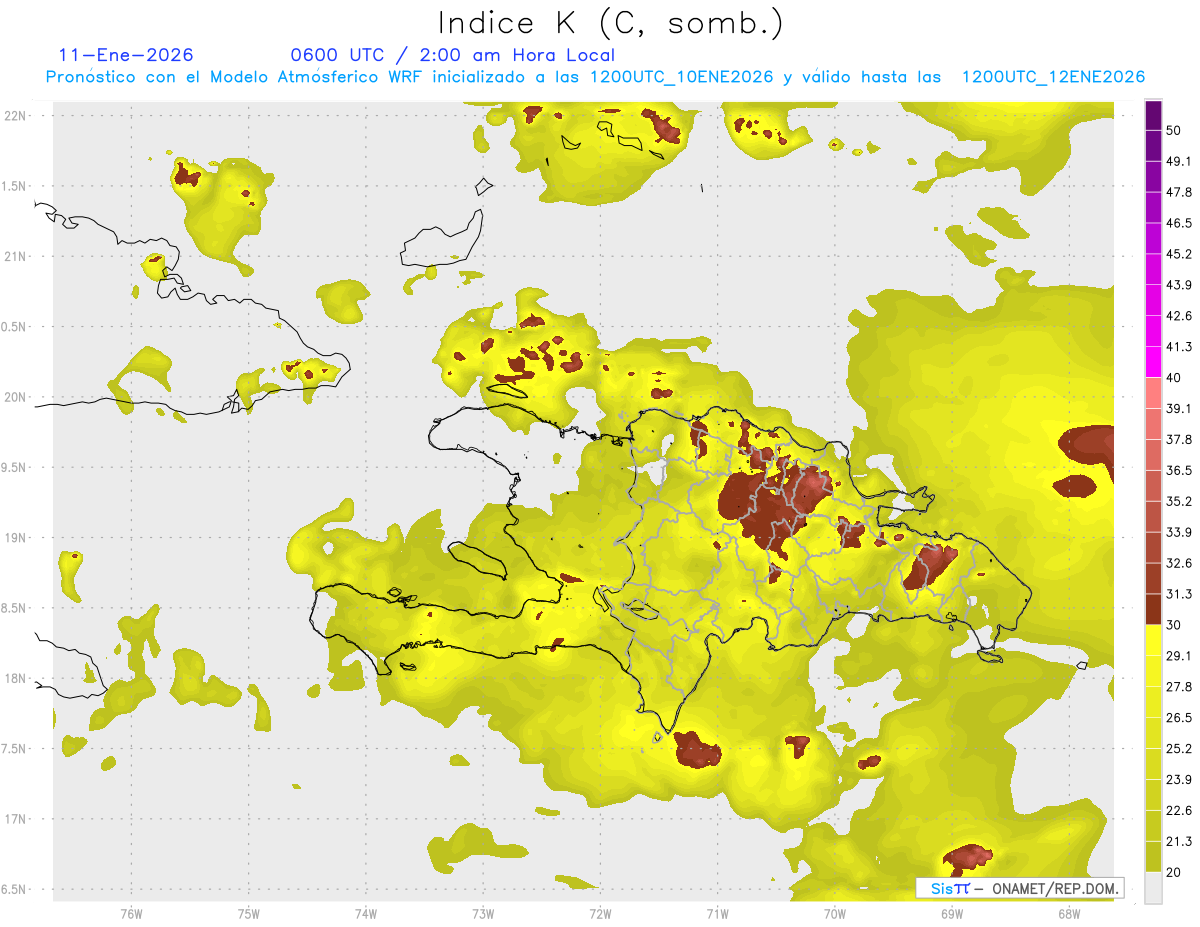
Task: Click the "37.8" color scale value
Action: coord(1179,440)
